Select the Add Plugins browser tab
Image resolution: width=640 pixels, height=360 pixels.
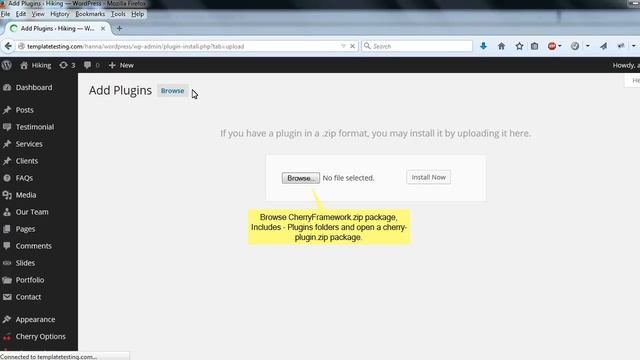pyautogui.click(x=57, y=29)
